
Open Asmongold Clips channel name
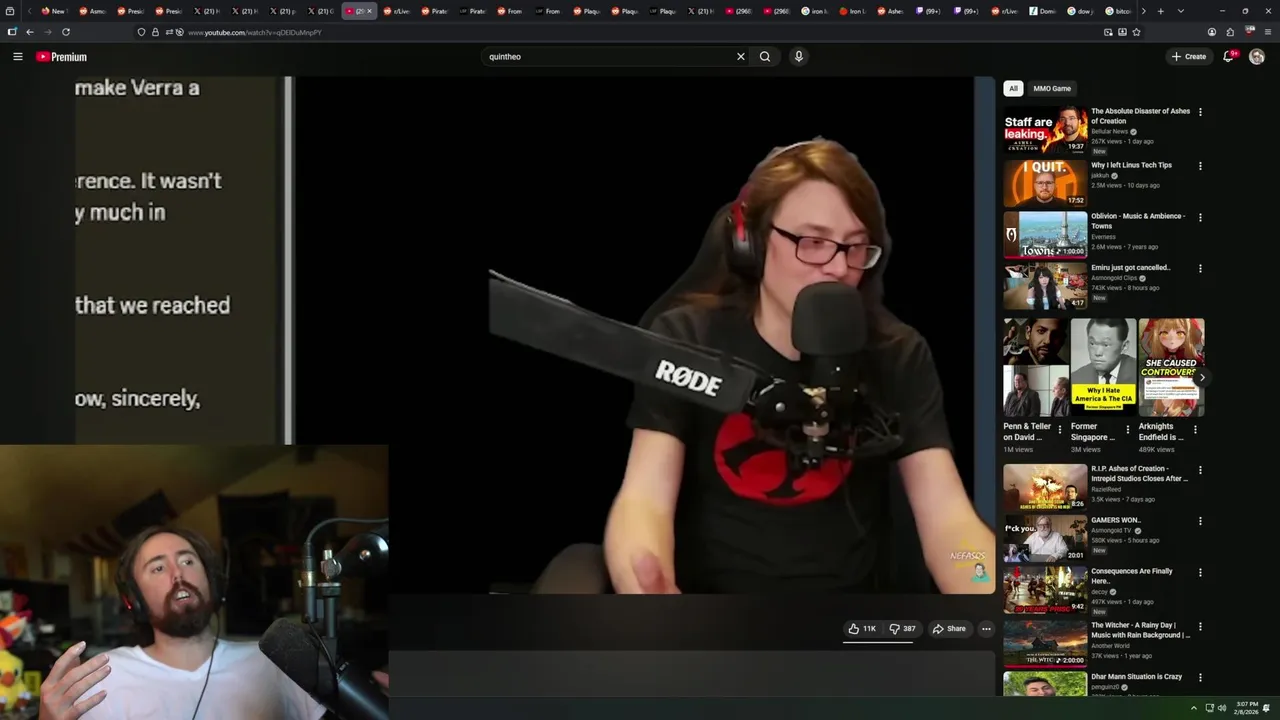[1114, 278]
